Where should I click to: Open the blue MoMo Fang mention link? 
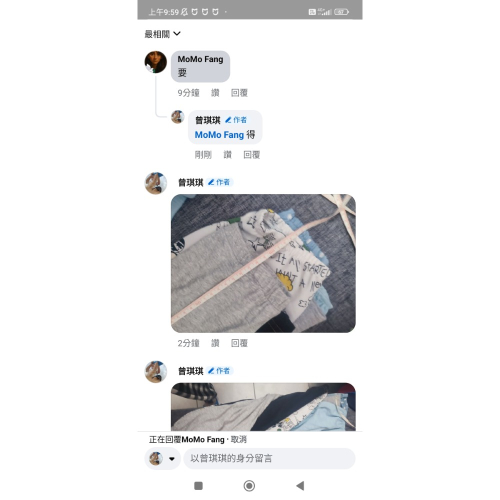[219, 135]
